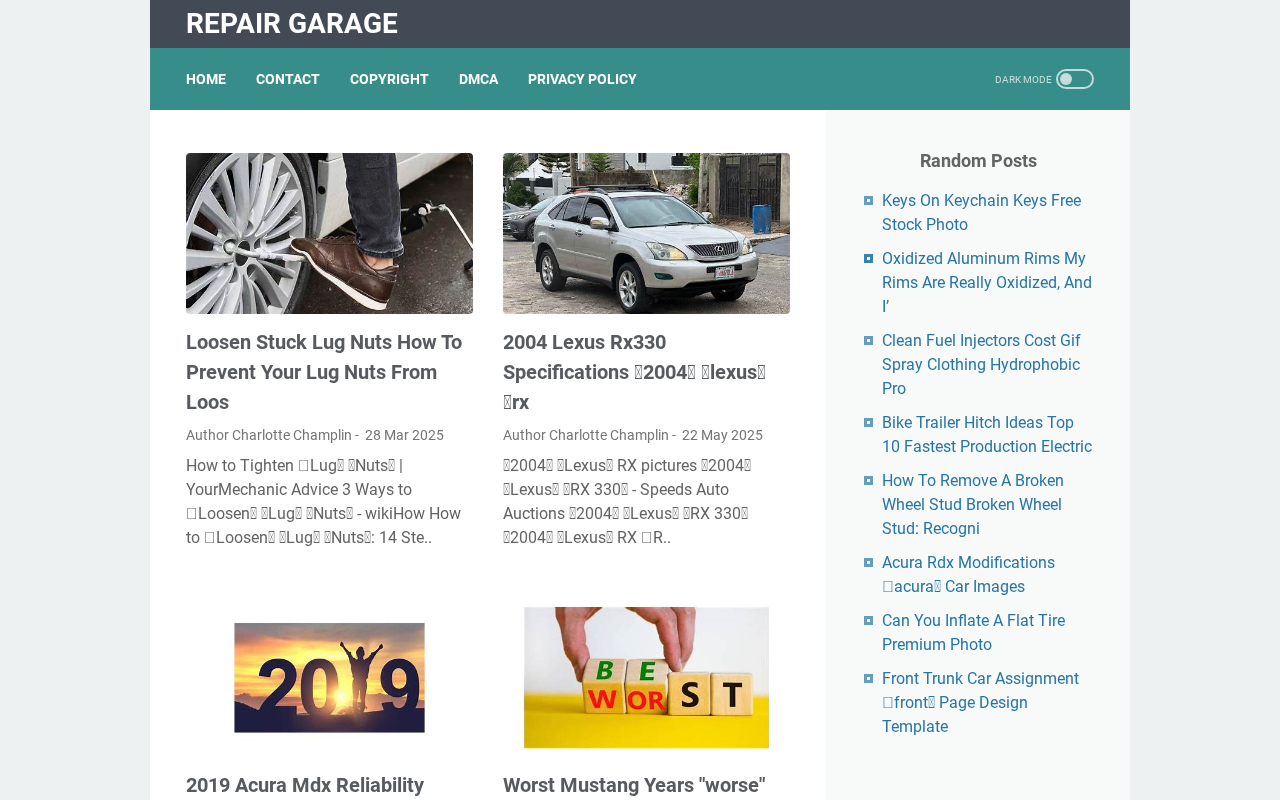Open the 2019 sunset silhouette thumbnail
The image size is (1280, 800).
click(x=329, y=677)
